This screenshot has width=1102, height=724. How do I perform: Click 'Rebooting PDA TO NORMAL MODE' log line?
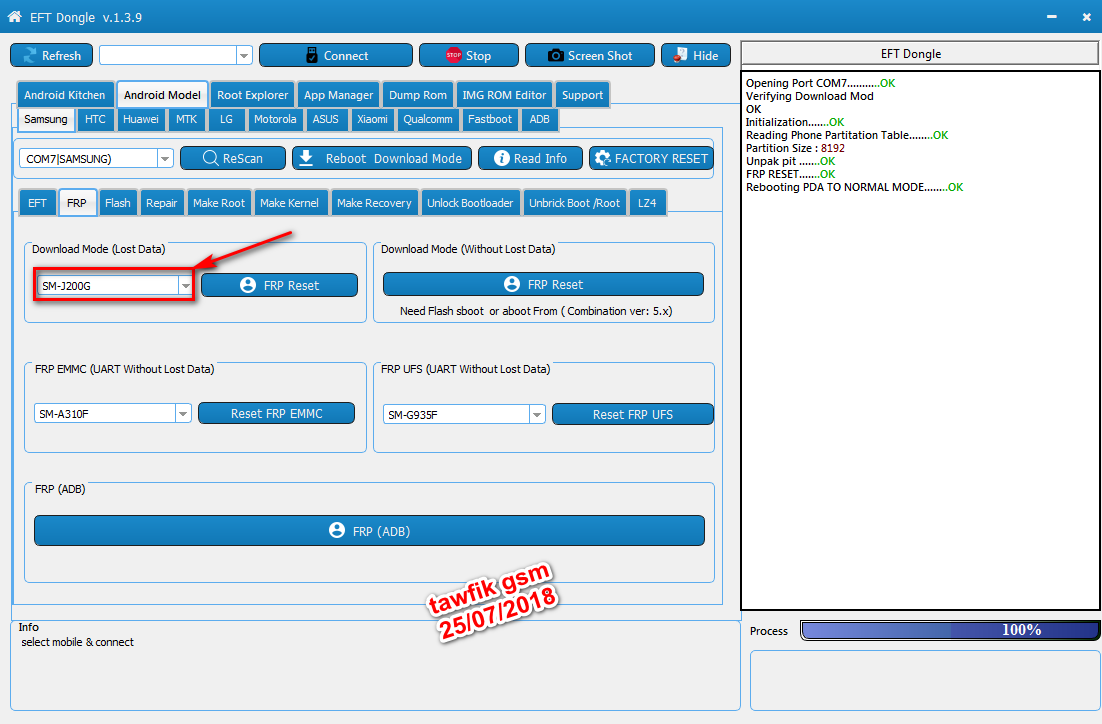point(854,187)
